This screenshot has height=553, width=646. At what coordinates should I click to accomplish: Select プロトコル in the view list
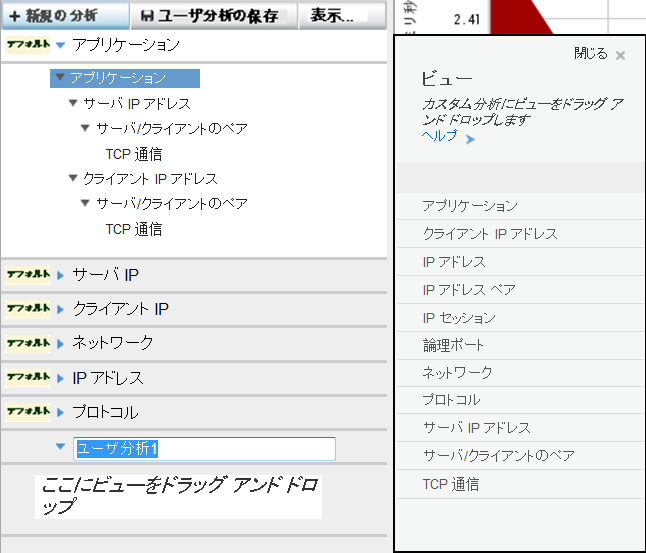[521, 400]
